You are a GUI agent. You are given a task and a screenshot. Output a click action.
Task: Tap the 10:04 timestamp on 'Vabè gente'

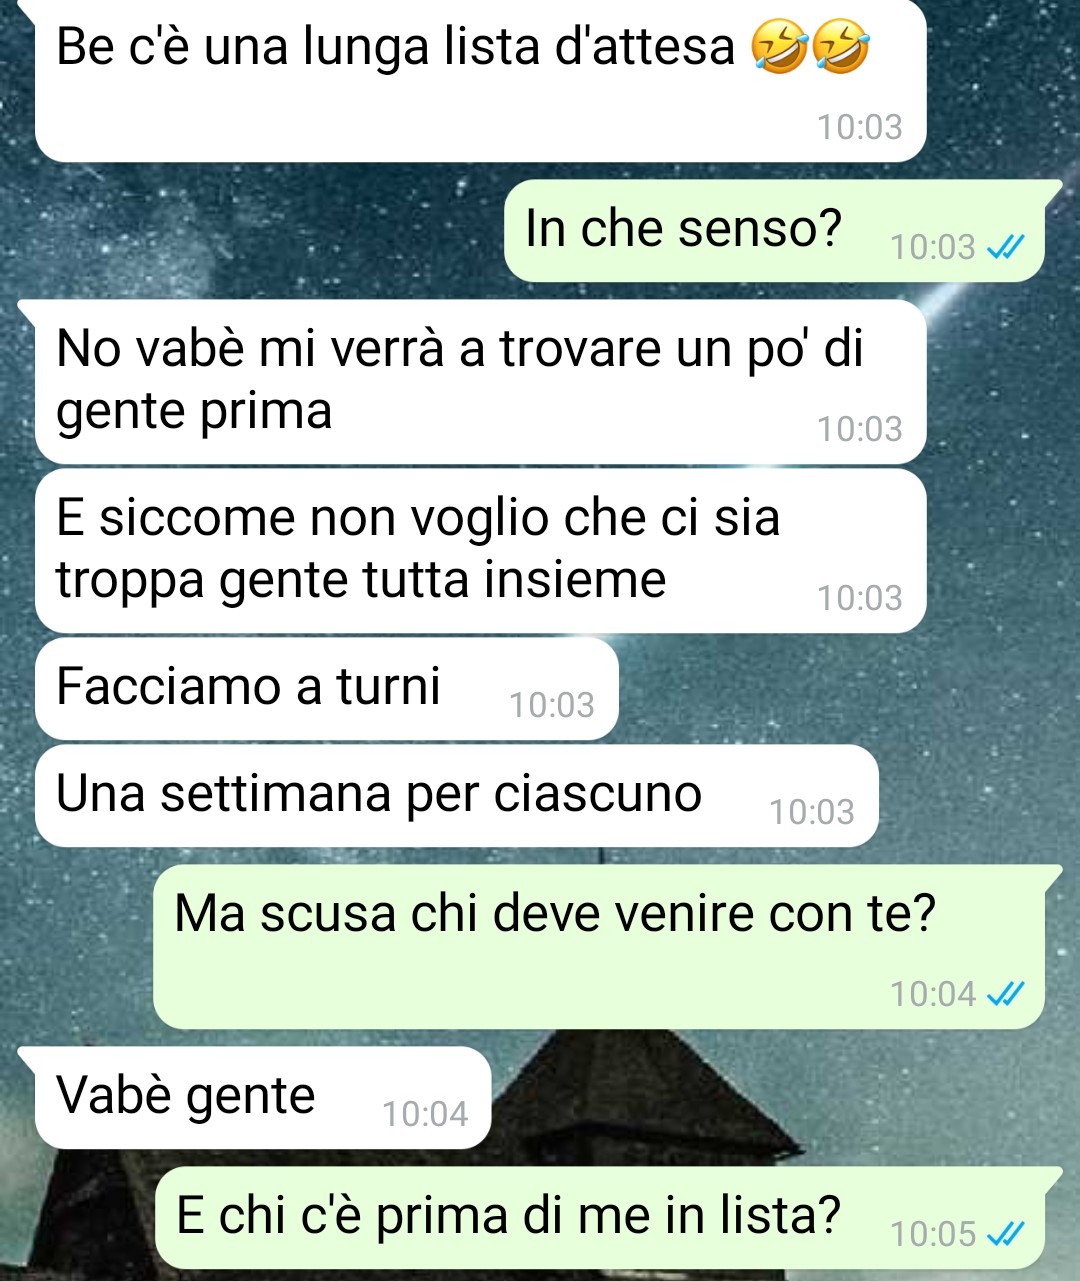(x=425, y=1114)
